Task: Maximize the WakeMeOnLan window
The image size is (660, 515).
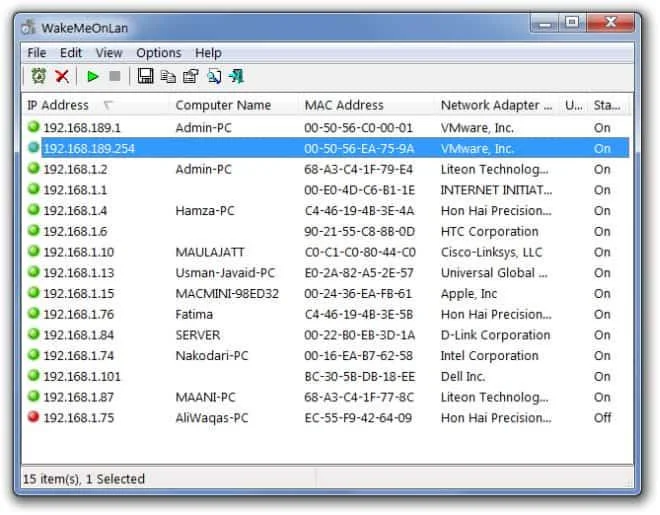Action: click(572, 23)
